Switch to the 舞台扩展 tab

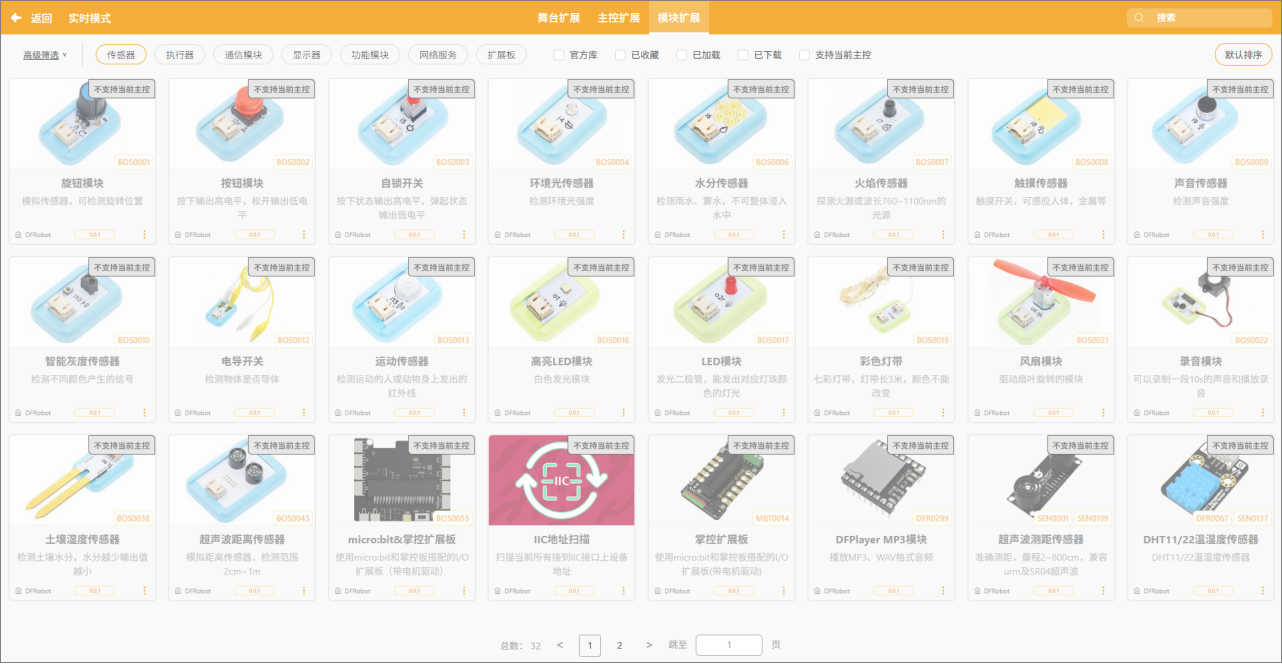[558, 18]
